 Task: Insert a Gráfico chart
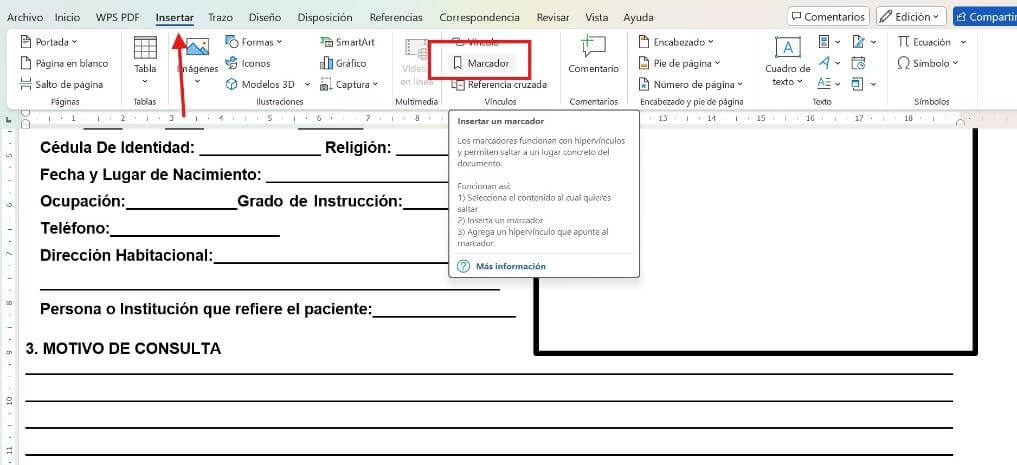[343, 64]
